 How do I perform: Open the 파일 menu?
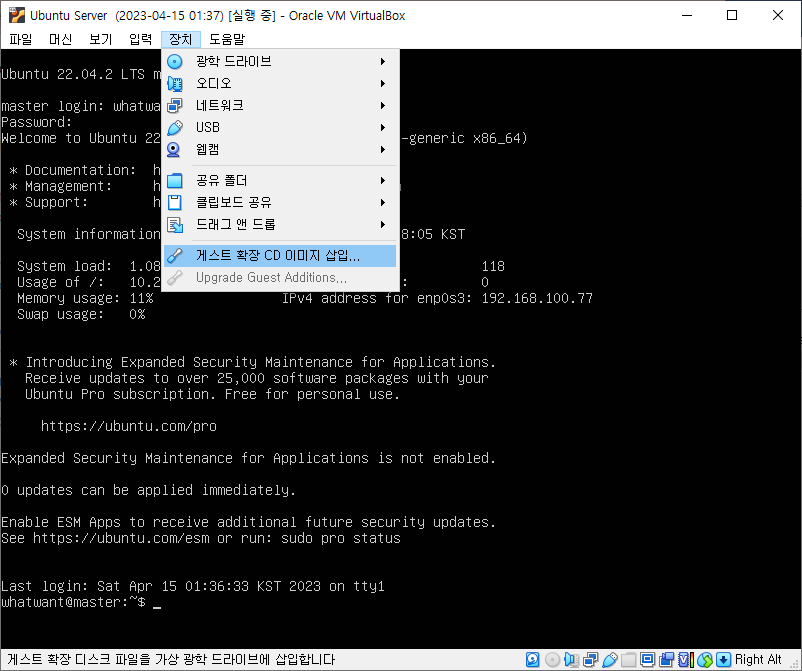click(x=20, y=39)
